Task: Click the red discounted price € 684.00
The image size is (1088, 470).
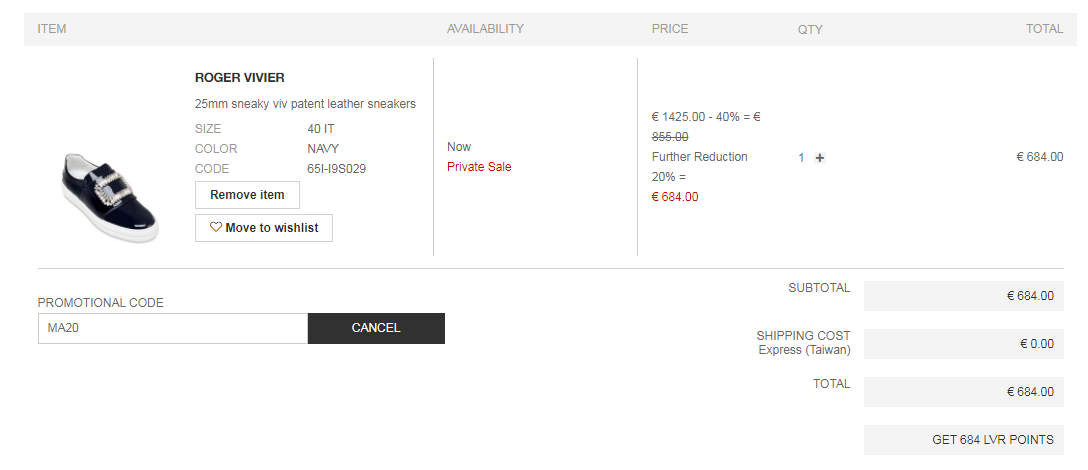Action: pyautogui.click(x=675, y=197)
